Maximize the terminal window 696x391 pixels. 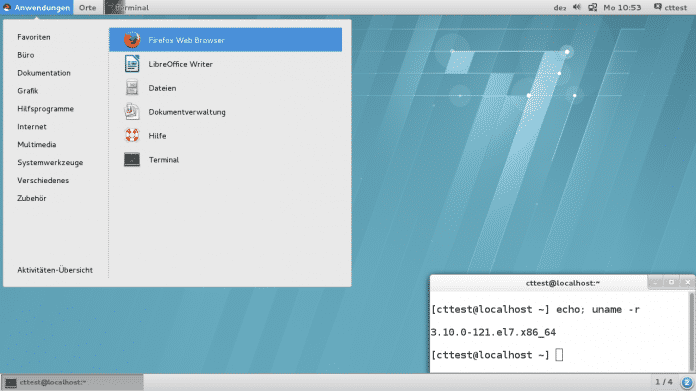[x=671, y=282]
